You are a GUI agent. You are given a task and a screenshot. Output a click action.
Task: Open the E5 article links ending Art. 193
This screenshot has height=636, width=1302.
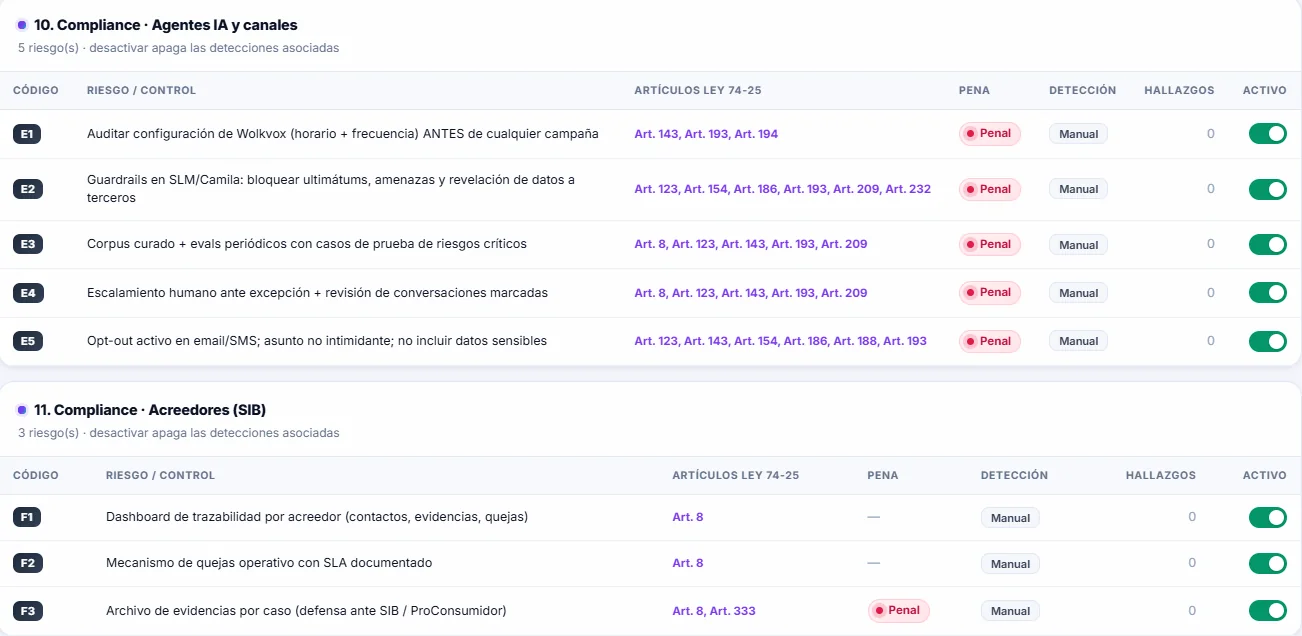[780, 341]
